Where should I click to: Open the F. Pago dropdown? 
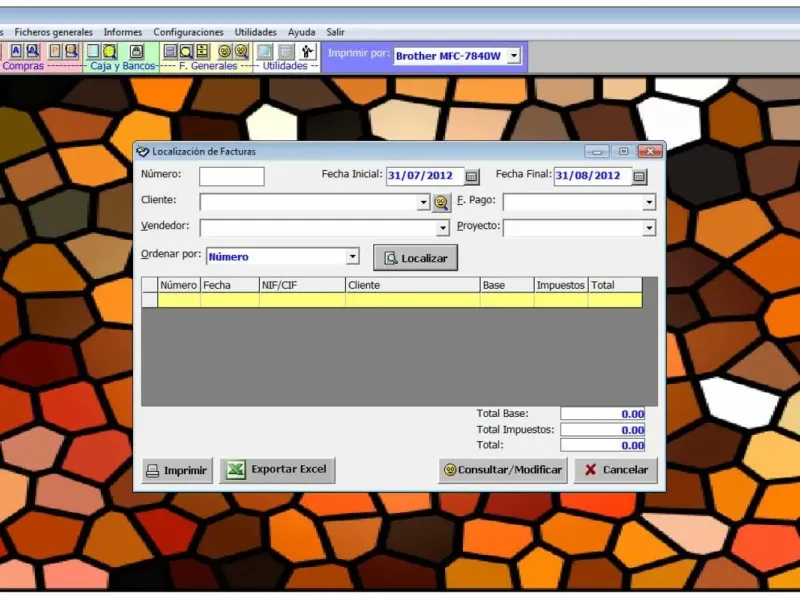pos(648,203)
